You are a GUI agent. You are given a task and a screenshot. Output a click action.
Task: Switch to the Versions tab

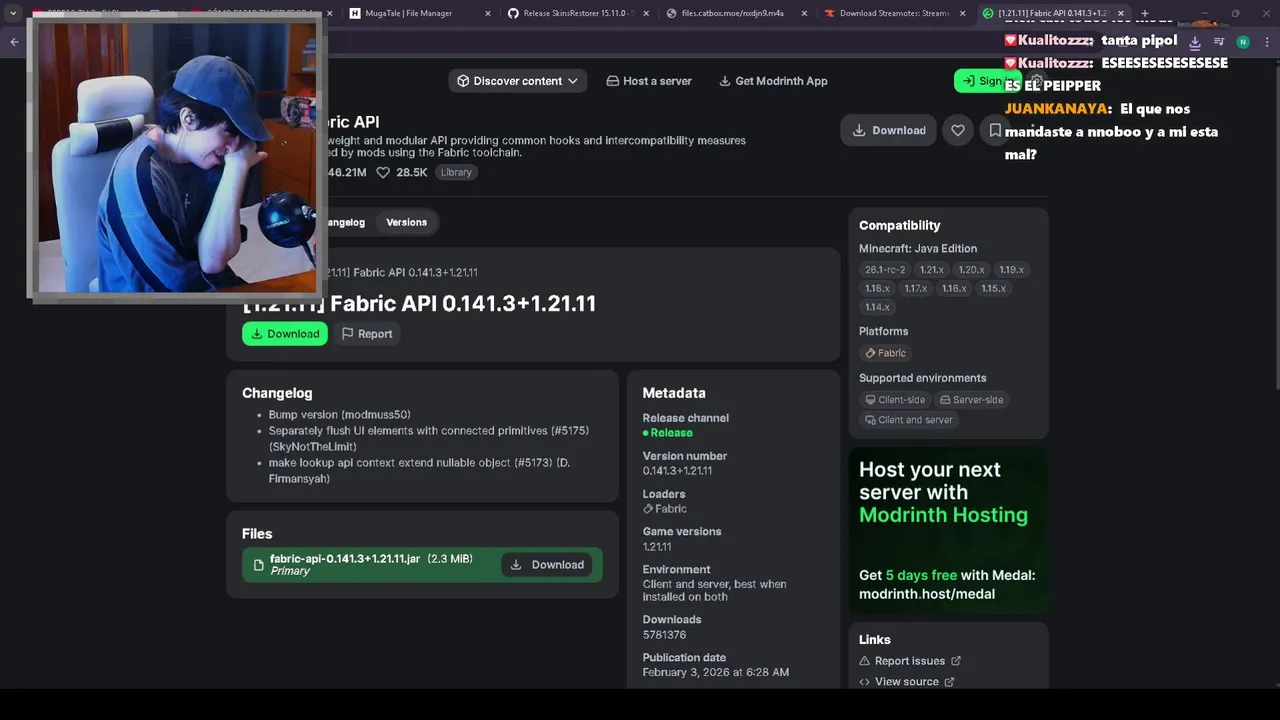point(406,222)
